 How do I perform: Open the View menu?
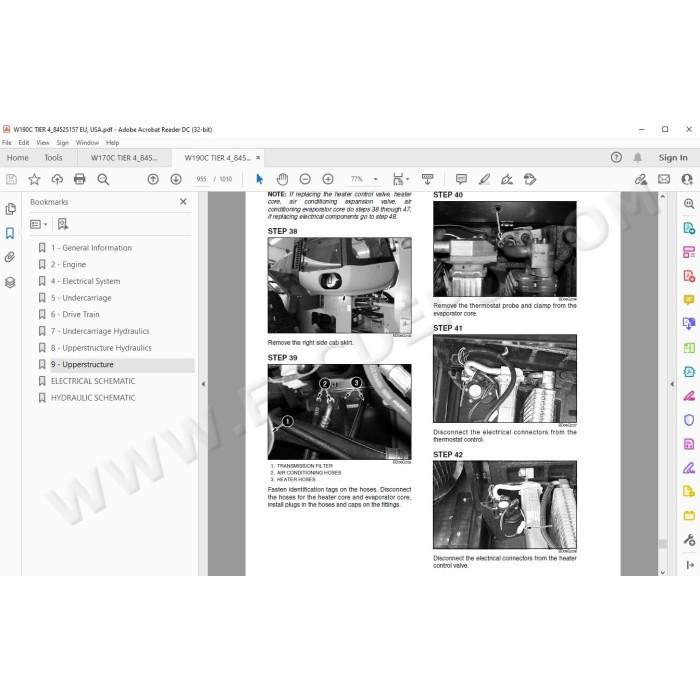(x=43, y=143)
